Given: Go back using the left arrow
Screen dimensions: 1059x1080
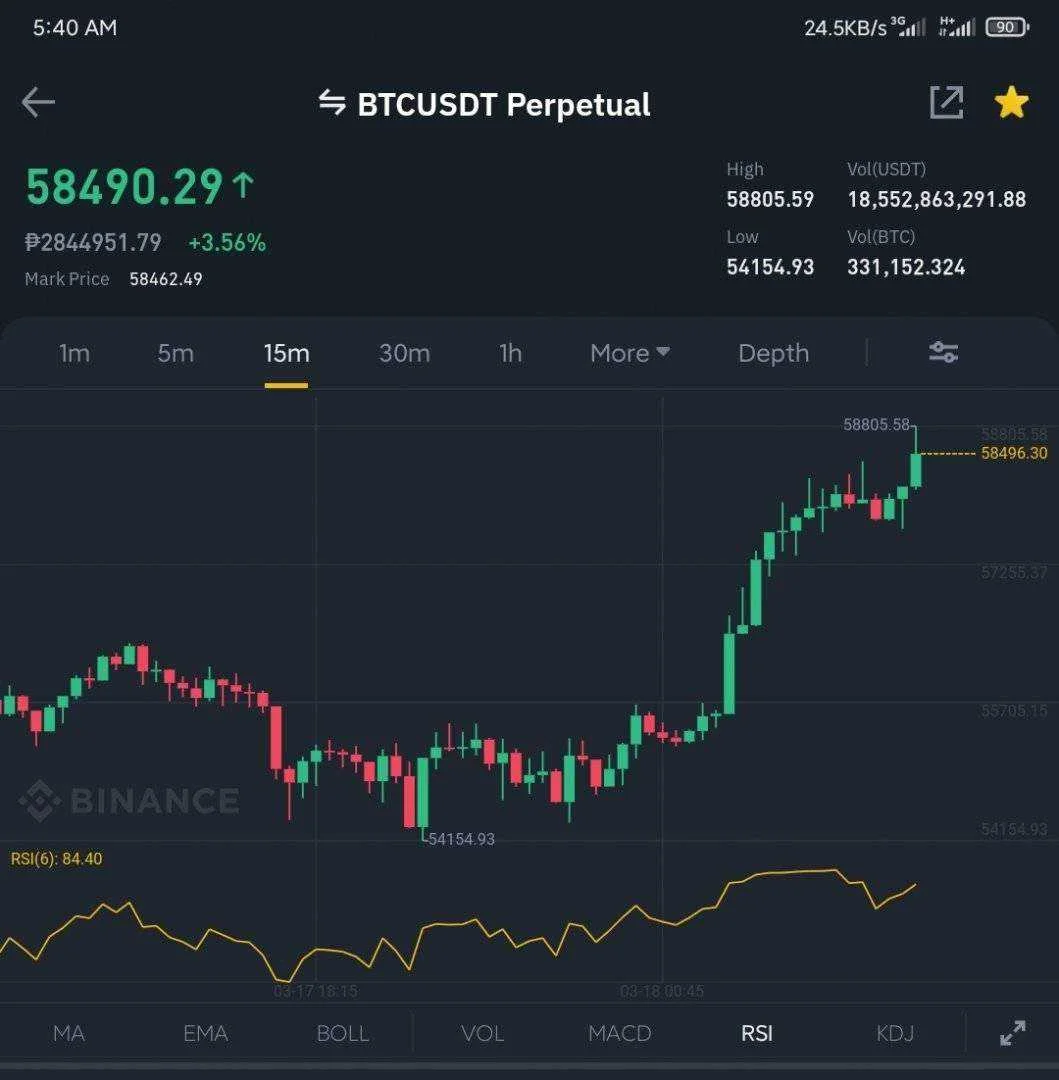Looking at the screenshot, I should click(38, 103).
